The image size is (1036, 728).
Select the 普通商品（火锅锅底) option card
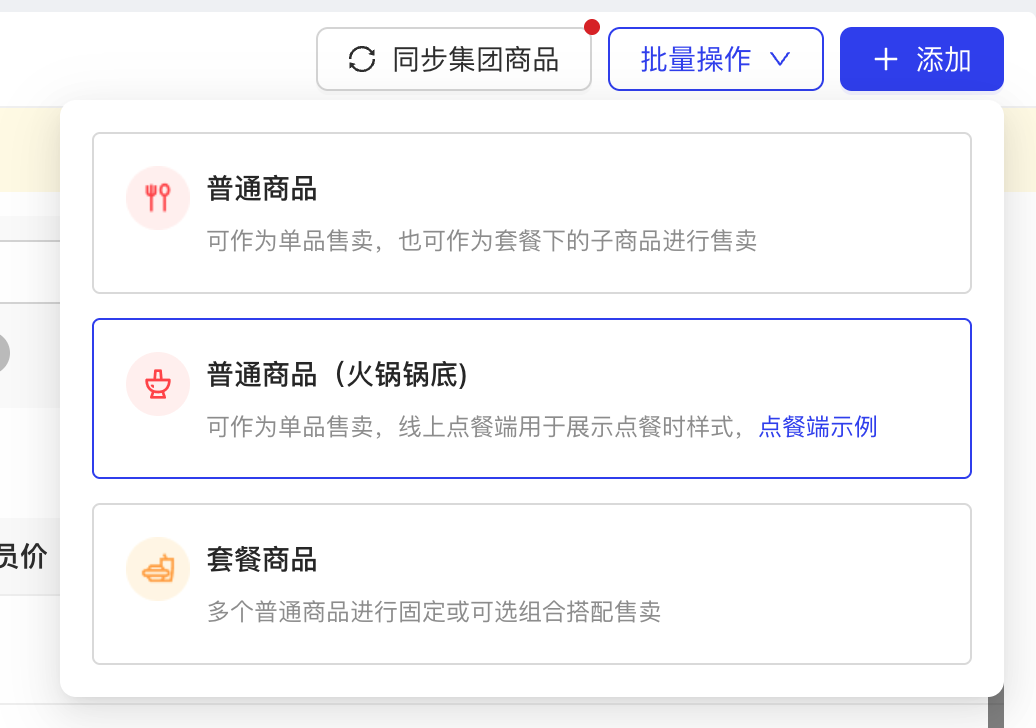pyautogui.click(x=532, y=398)
